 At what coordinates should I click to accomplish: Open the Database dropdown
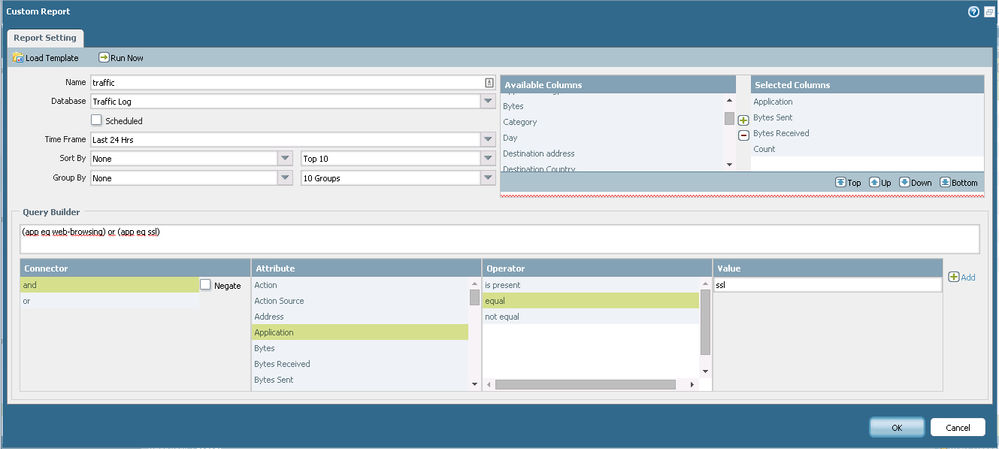[x=487, y=101]
